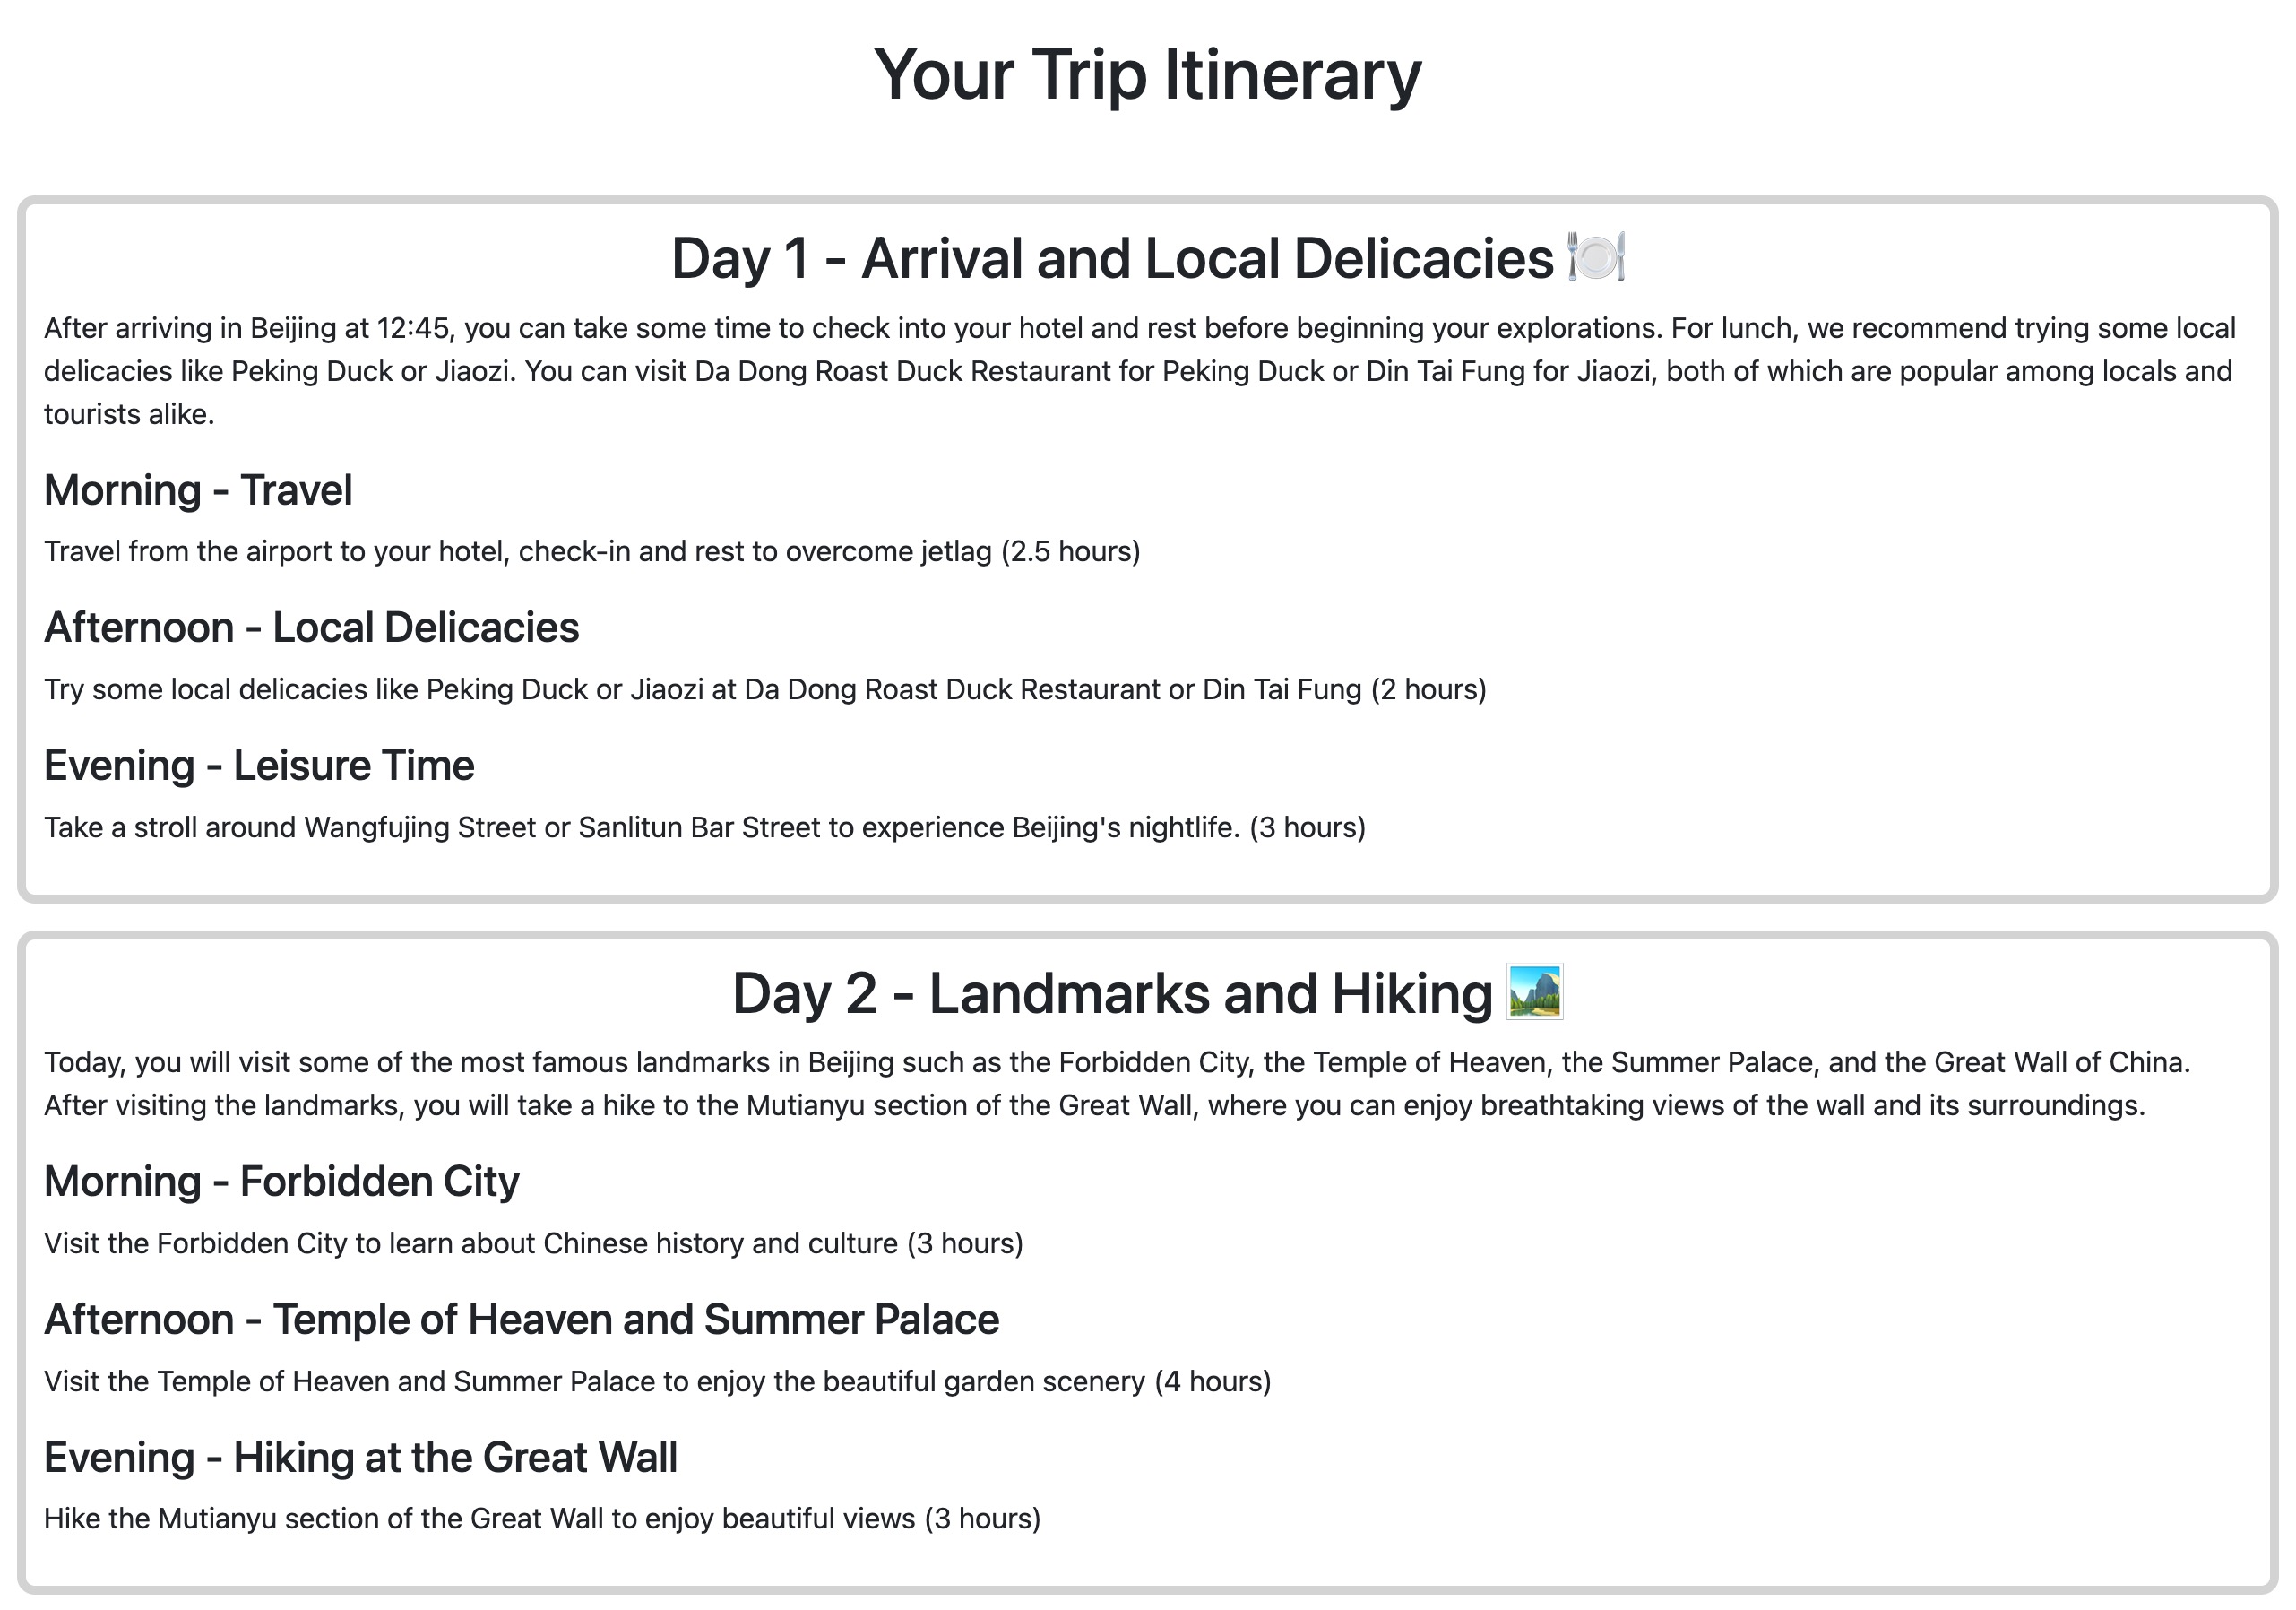Click the Temple of Heaven garden scenery description
Screen dimensions: 2296x1610
[x=657, y=1382]
